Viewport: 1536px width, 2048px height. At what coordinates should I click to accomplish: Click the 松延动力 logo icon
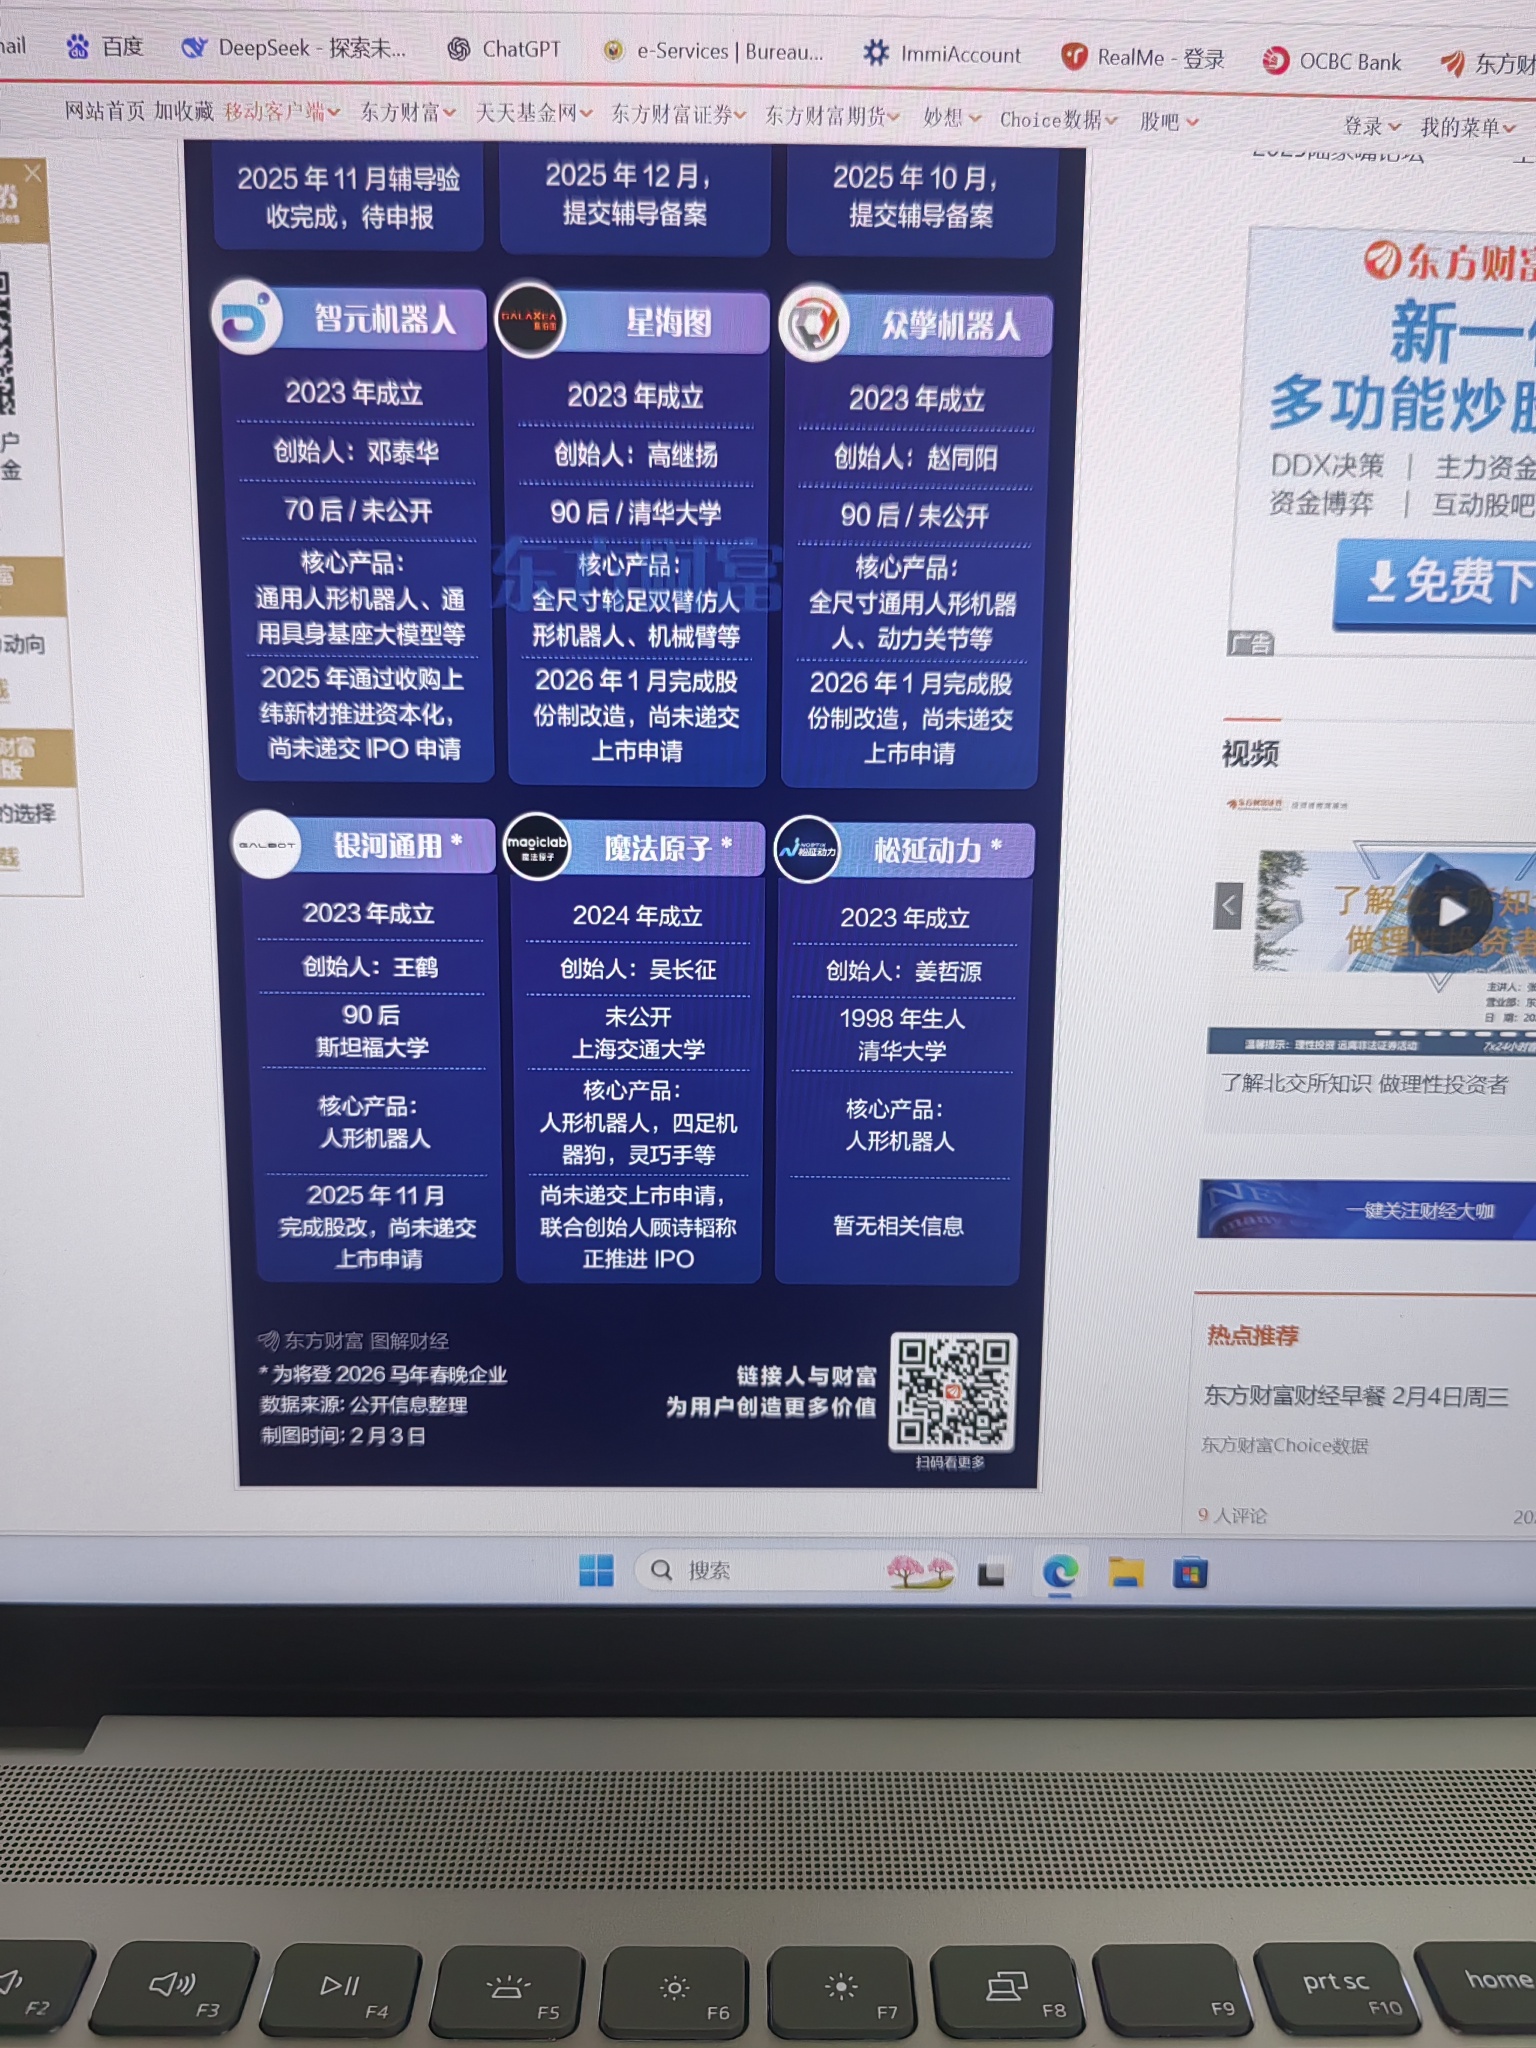pyautogui.click(x=807, y=850)
